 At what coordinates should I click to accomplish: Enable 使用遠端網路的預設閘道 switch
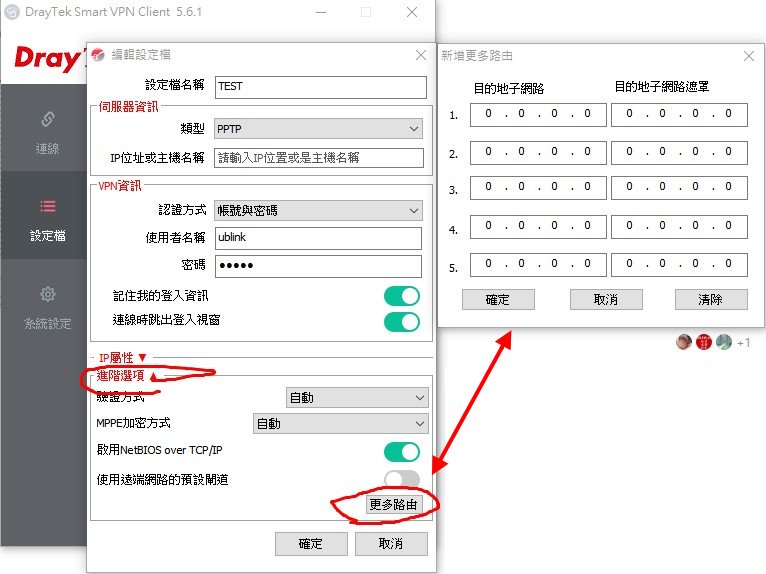click(x=402, y=479)
